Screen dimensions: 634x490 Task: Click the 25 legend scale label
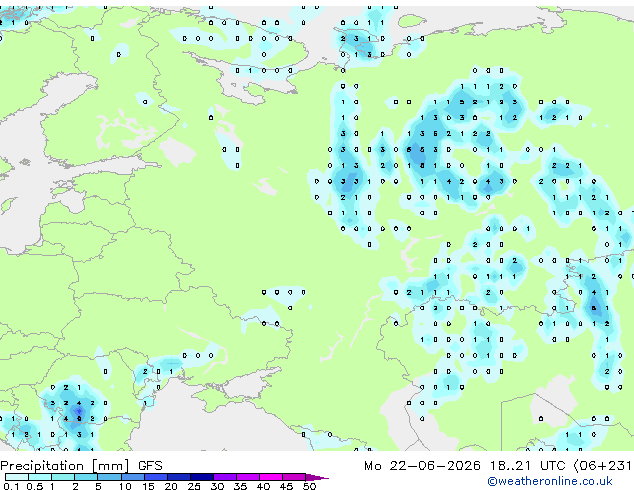tap(194, 486)
